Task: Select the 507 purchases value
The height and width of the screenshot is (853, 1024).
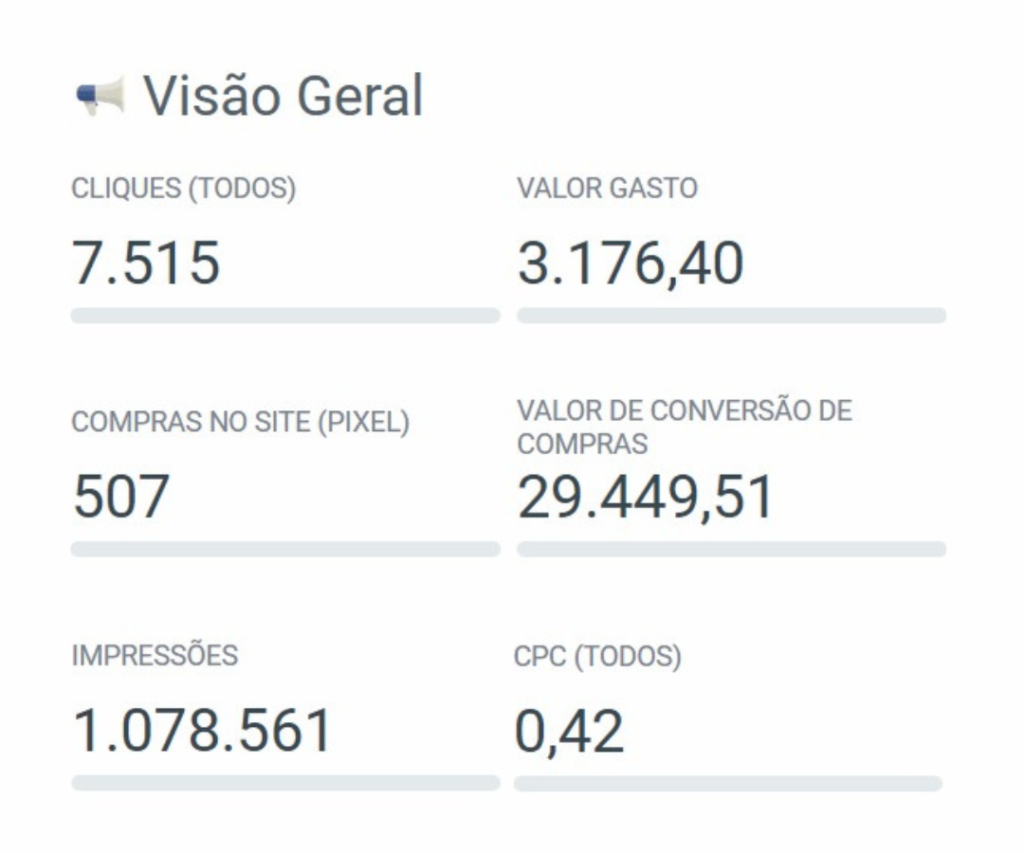Action: click(x=121, y=497)
